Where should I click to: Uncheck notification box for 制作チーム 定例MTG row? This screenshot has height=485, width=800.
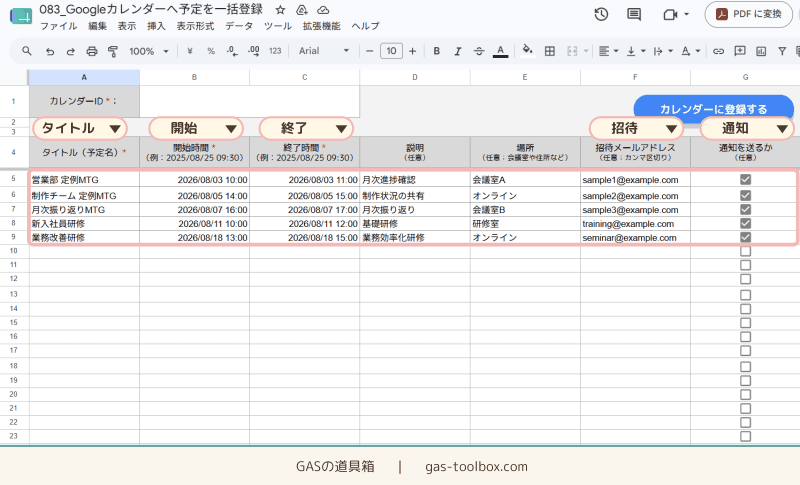click(x=745, y=195)
